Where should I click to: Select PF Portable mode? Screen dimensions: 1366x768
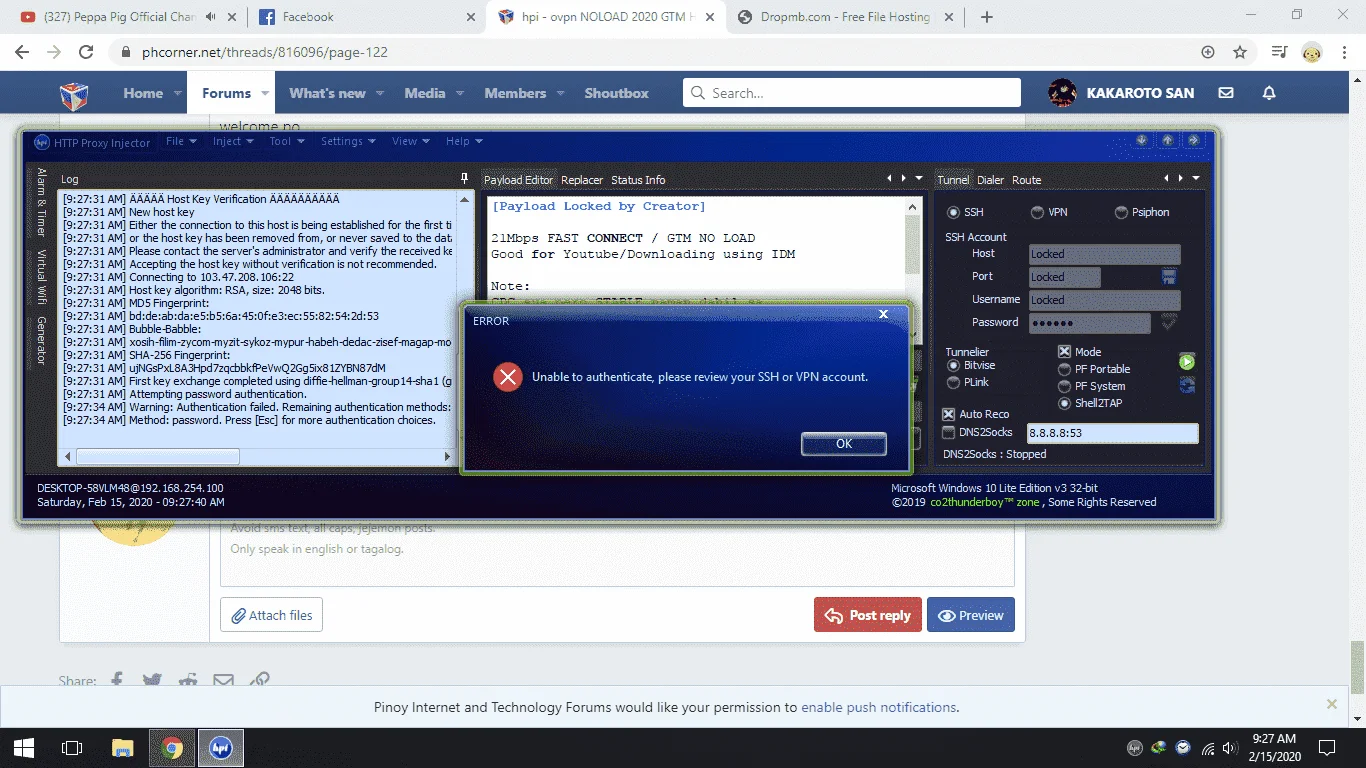click(x=1065, y=369)
